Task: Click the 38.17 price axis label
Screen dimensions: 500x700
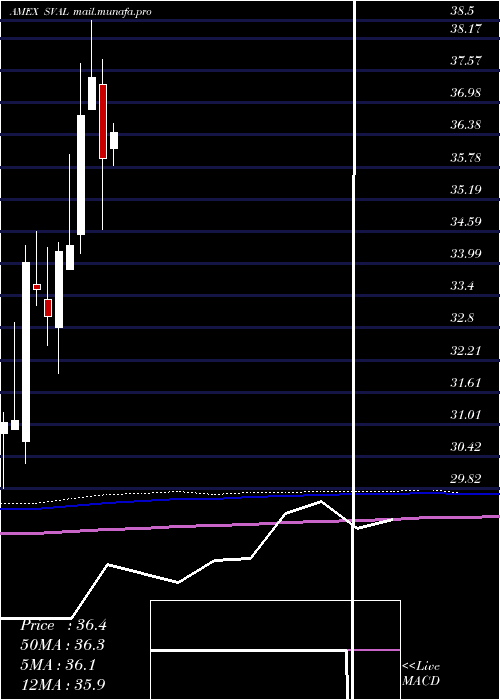Action: (466, 29)
